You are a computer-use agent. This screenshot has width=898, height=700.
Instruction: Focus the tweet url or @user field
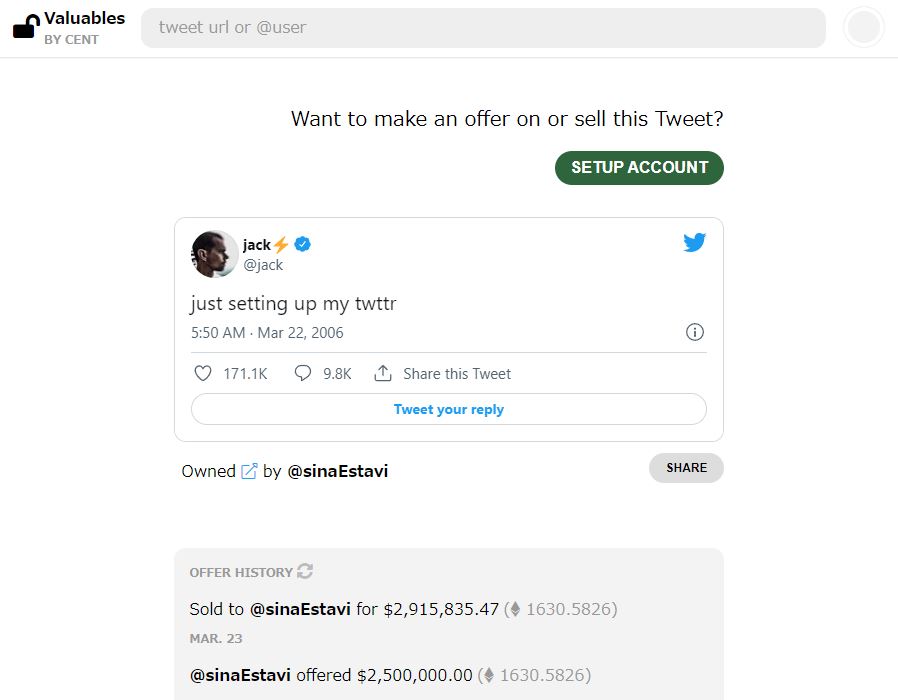click(x=483, y=28)
